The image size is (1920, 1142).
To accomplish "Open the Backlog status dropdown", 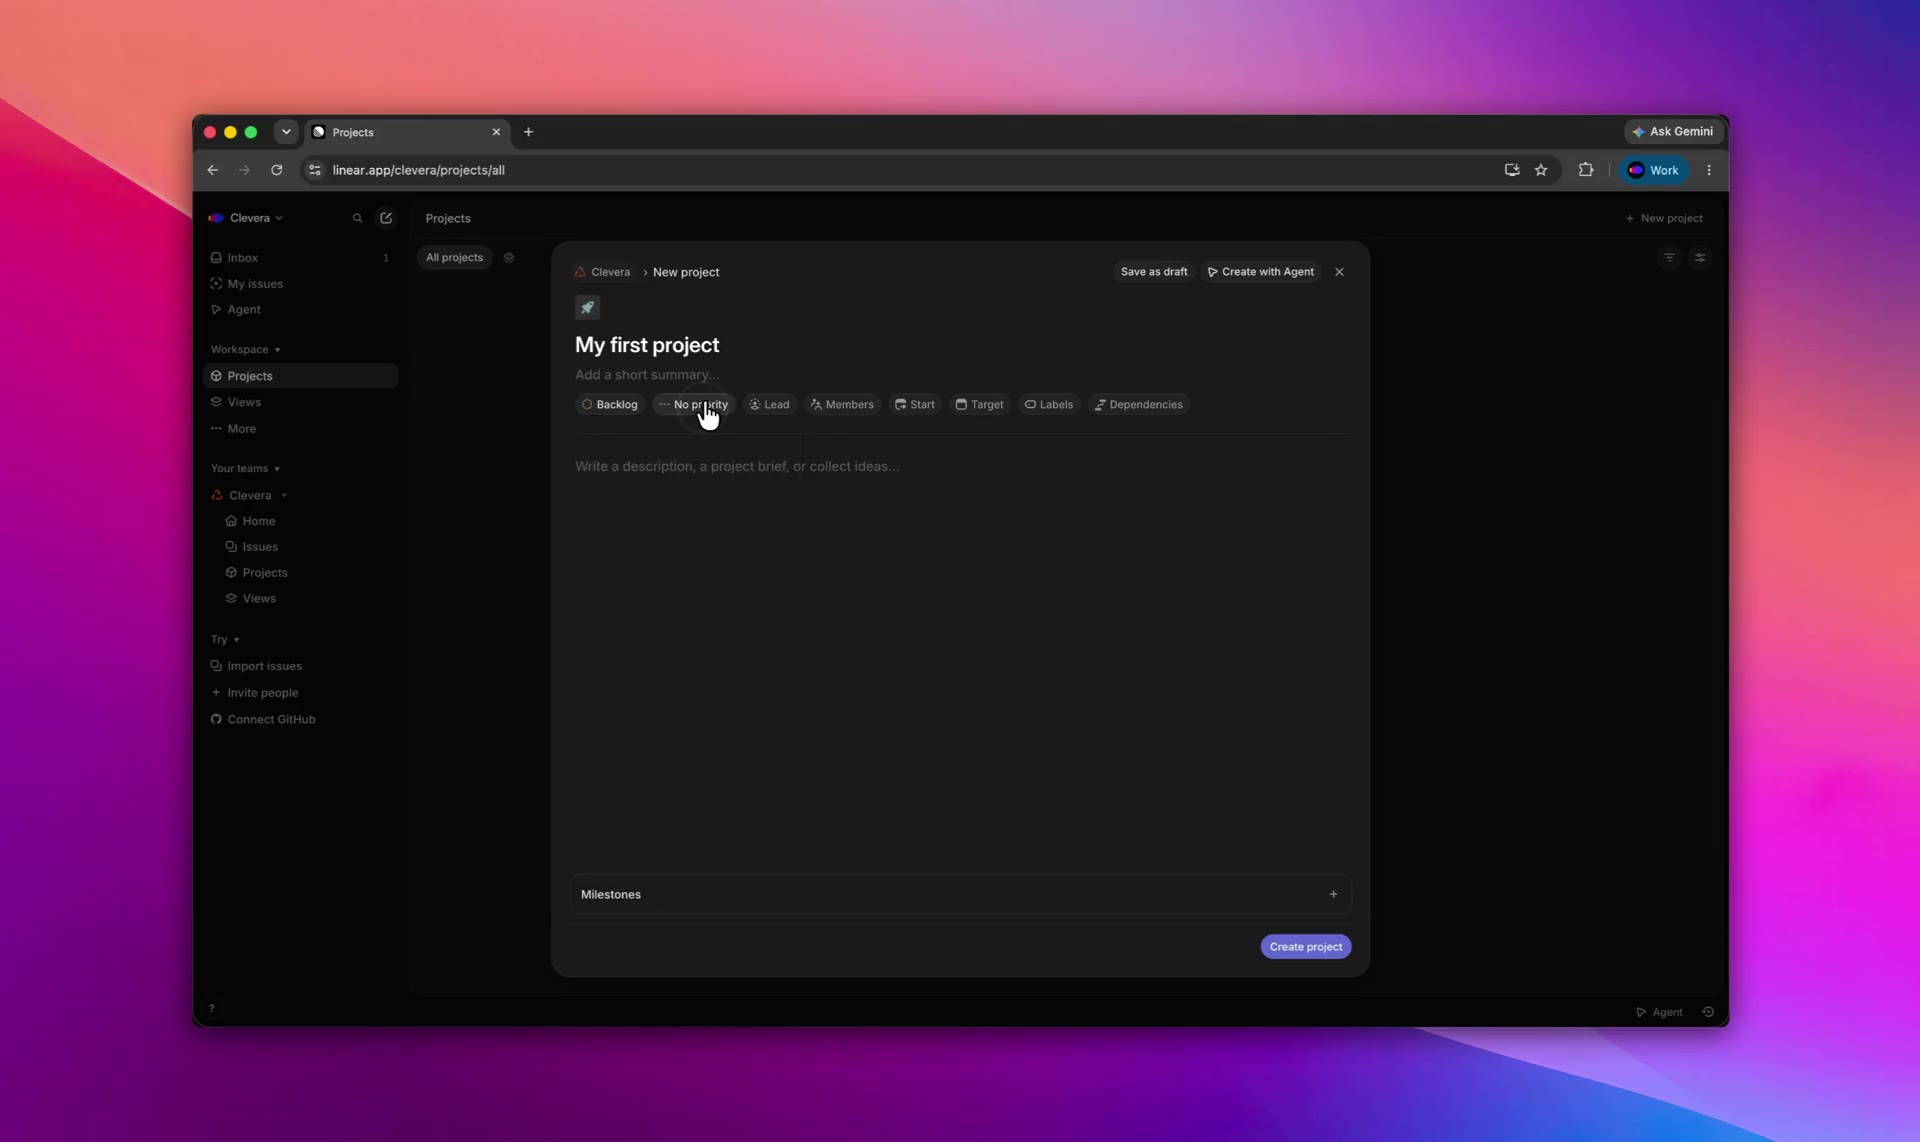I will [609, 405].
